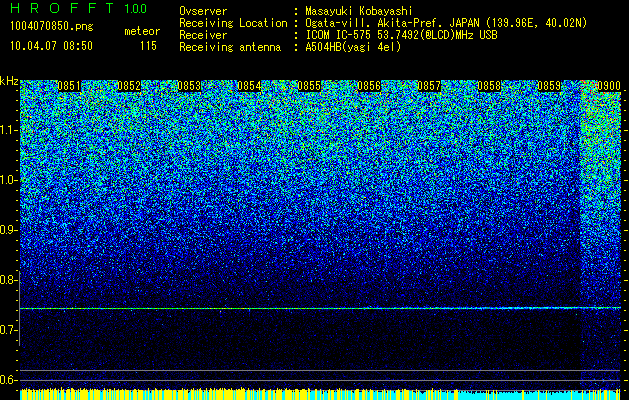Click the 1.1 kHz axis label
The image size is (629, 400).
pos(9,130)
